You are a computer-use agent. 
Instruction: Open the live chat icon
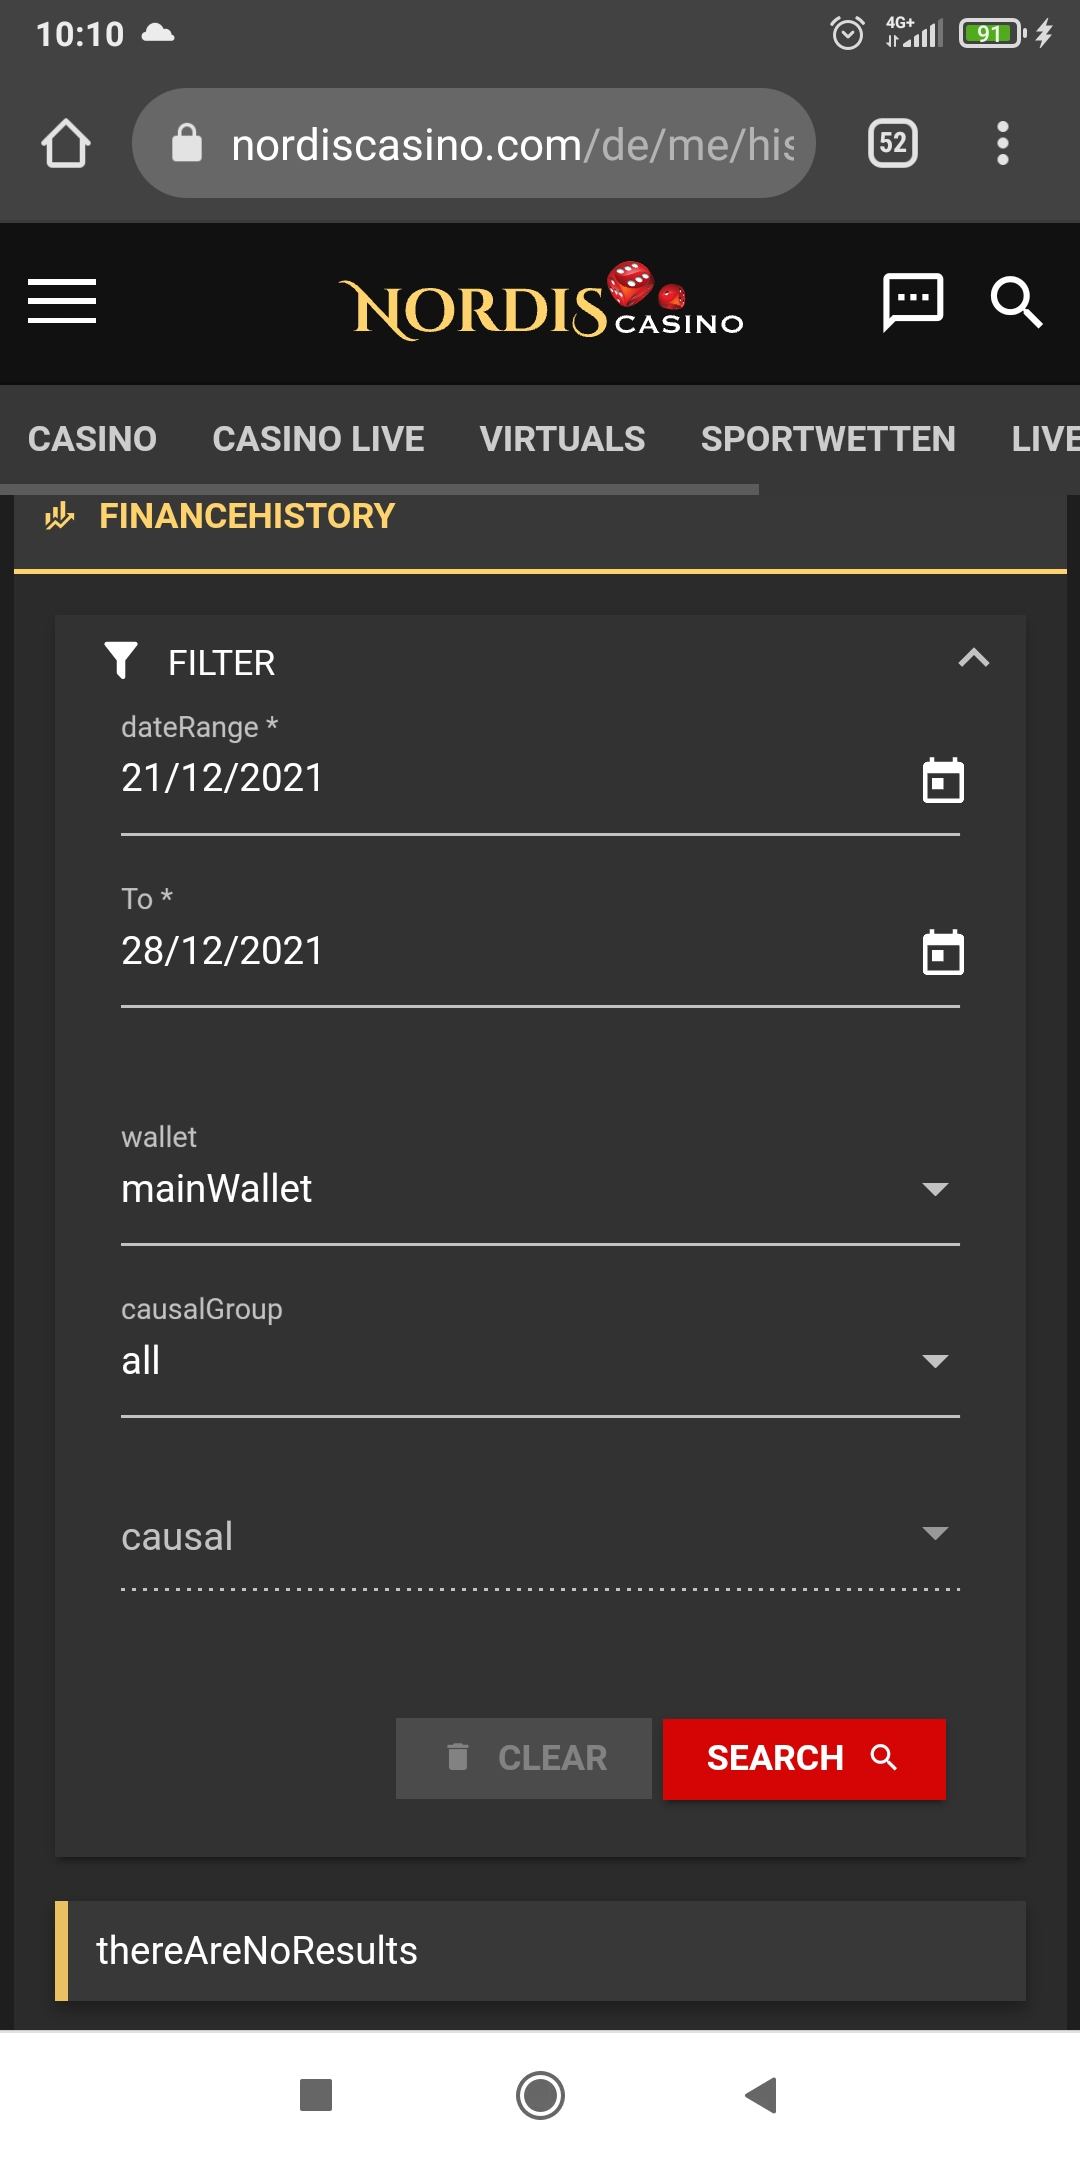(912, 301)
